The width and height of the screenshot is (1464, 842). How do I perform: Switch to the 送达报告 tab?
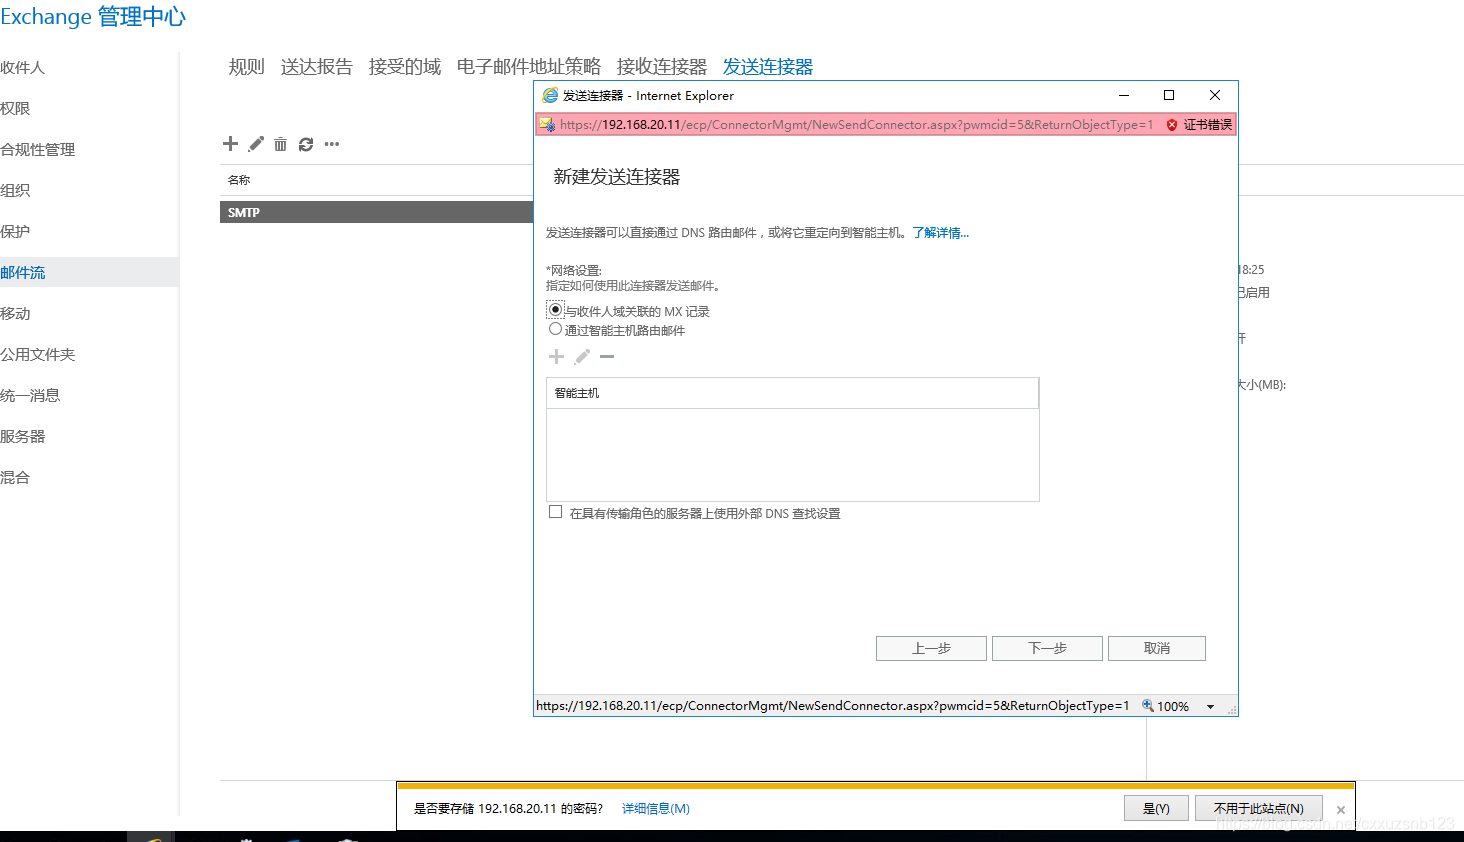317,67
